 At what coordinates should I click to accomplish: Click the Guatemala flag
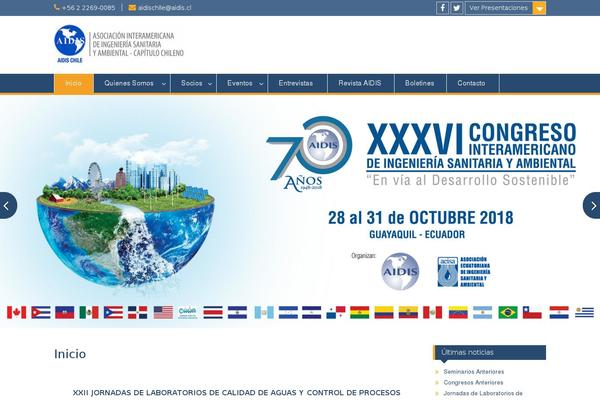pyautogui.click(x=264, y=312)
